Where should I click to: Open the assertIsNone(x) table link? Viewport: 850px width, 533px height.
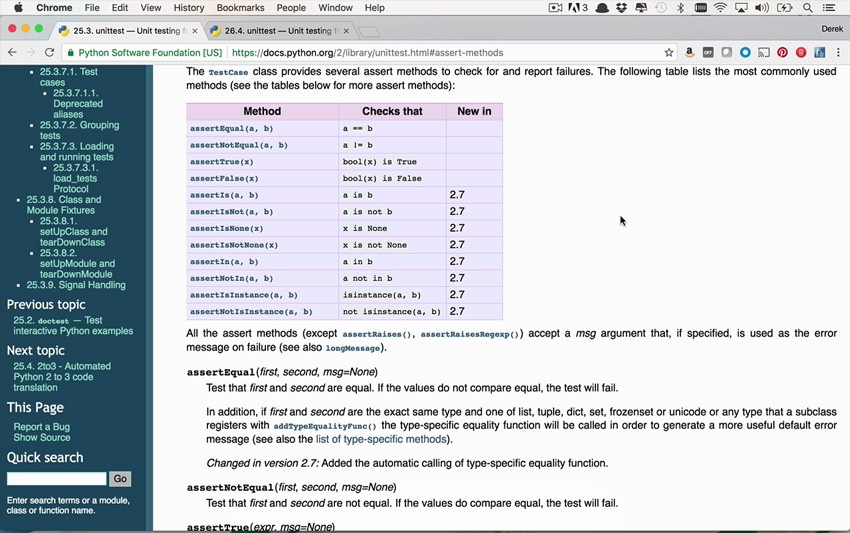coord(227,228)
